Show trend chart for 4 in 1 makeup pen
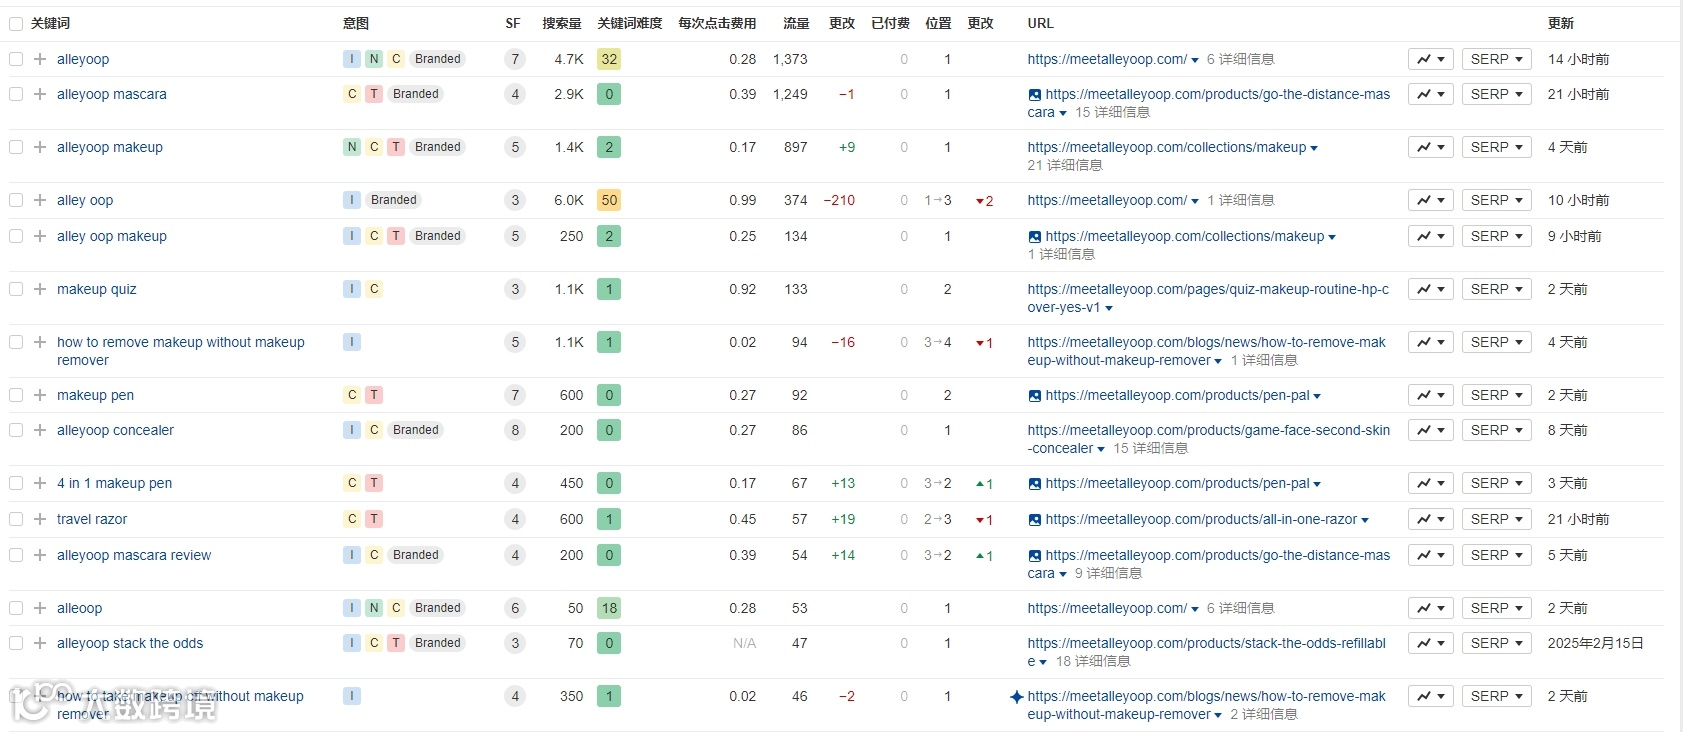1683x732 pixels. tap(1431, 483)
